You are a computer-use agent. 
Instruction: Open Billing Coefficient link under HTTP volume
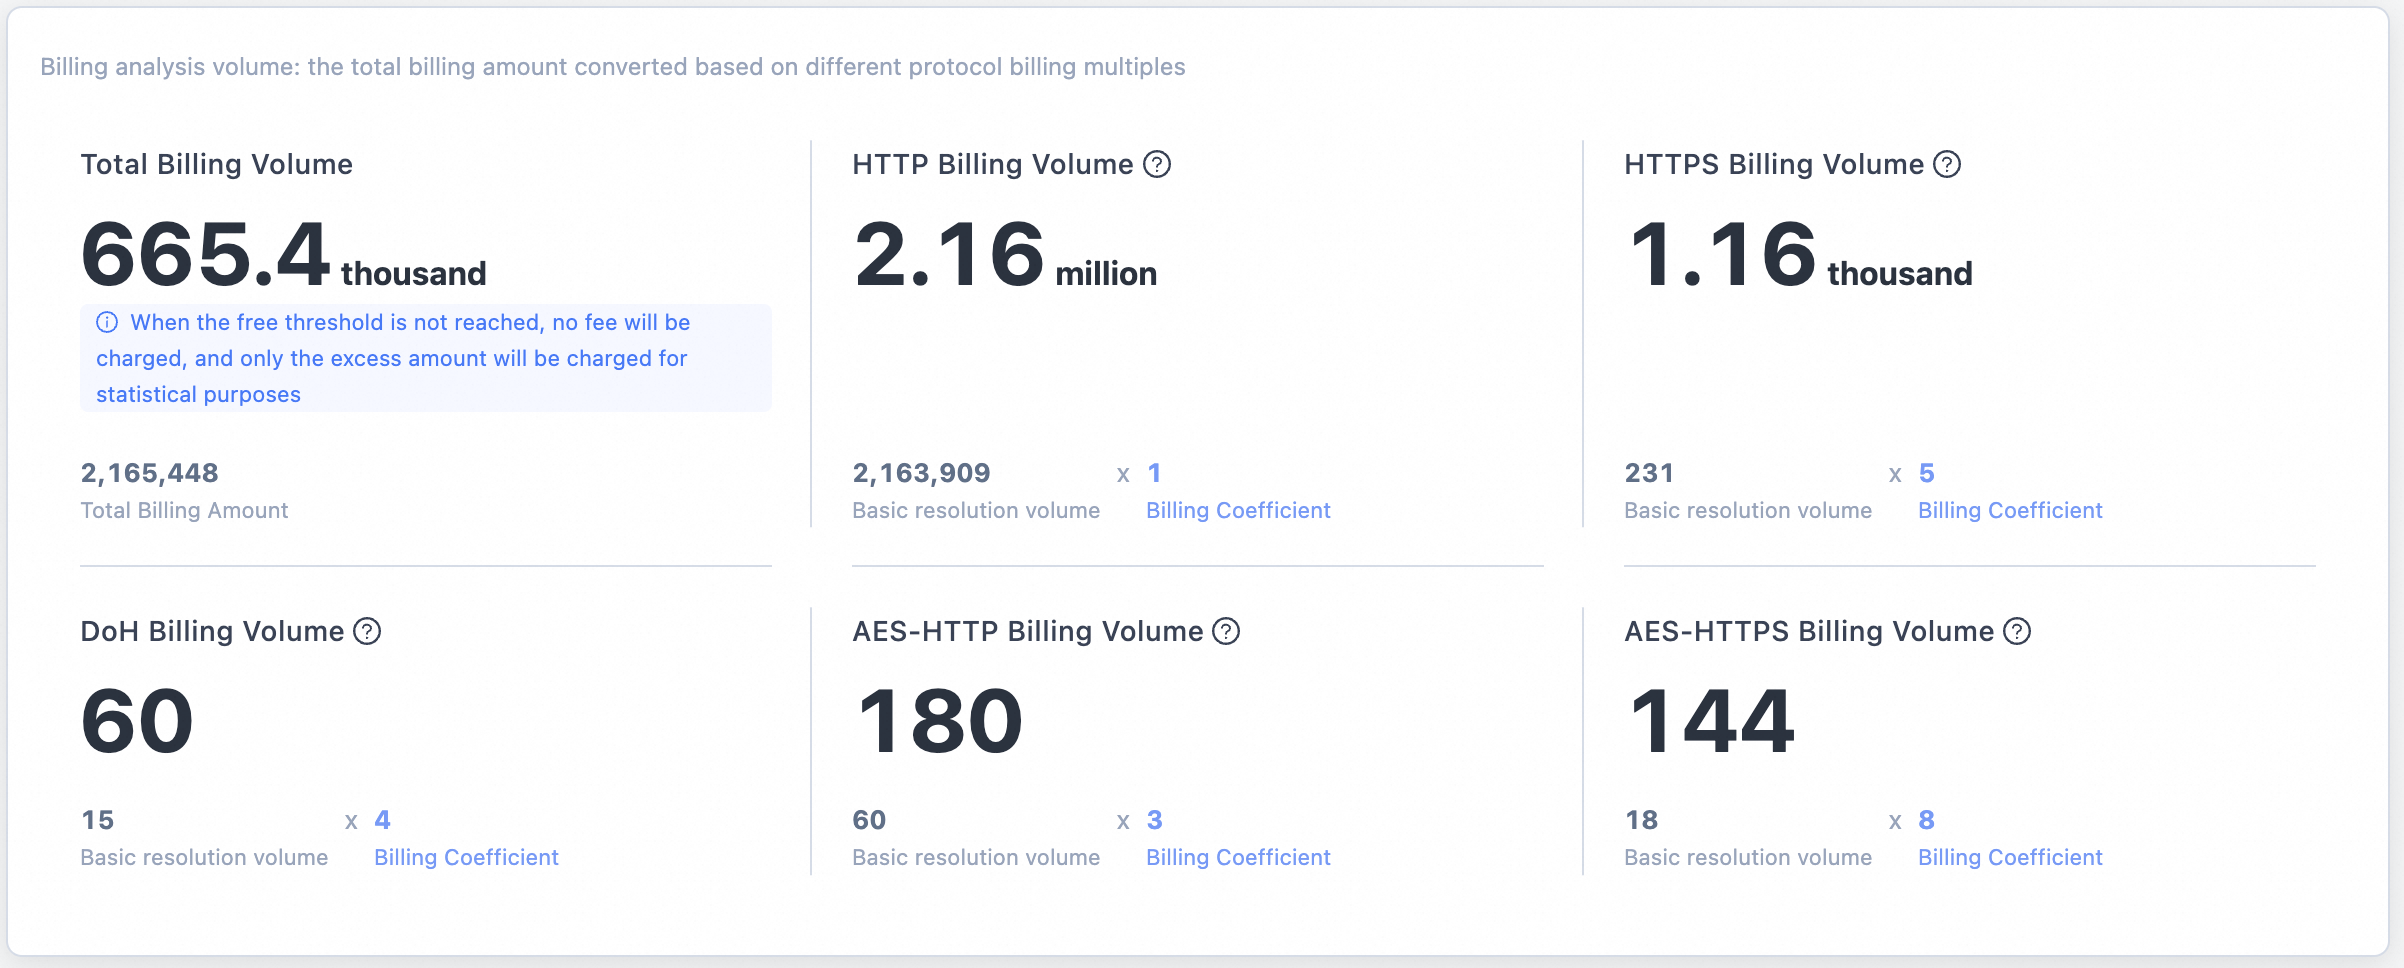[x=1238, y=510]
